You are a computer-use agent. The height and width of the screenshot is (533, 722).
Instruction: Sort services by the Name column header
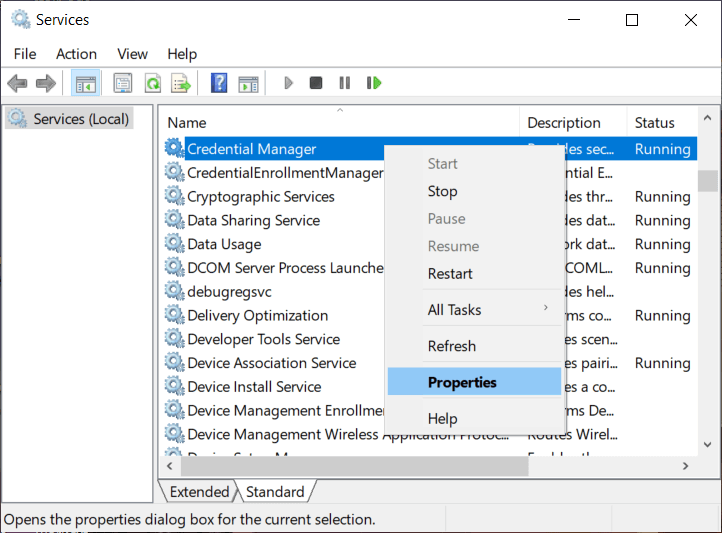point(340,123)
